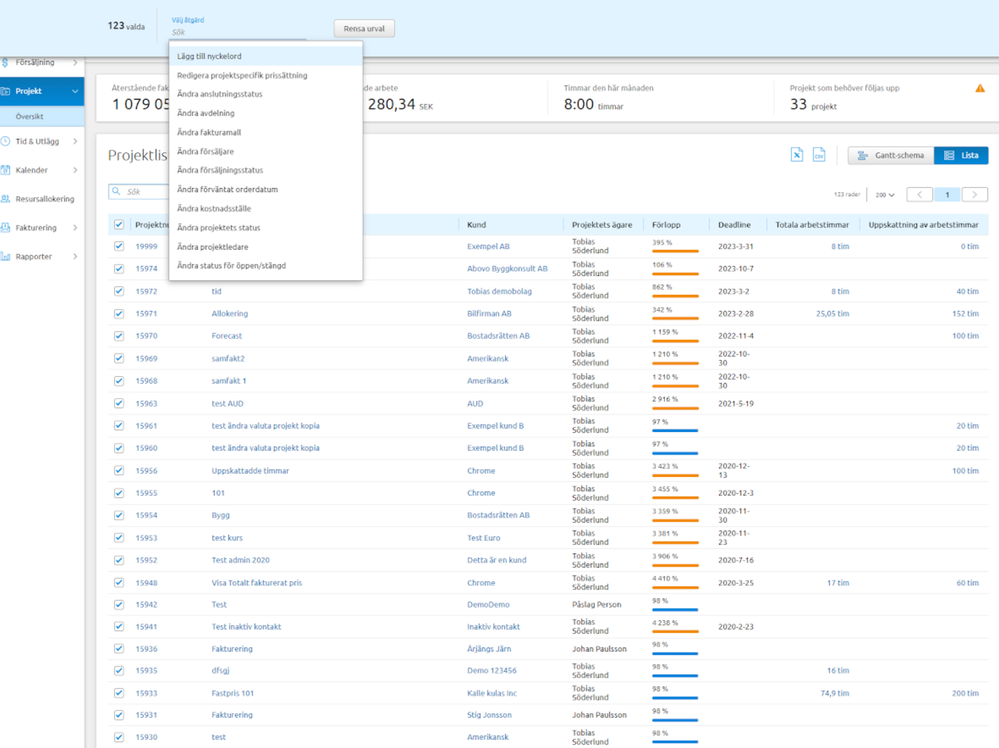Viewport: 999px width, 748px height.
Task: Uncheck the select-all header checkbox
Action: (119, 225)
